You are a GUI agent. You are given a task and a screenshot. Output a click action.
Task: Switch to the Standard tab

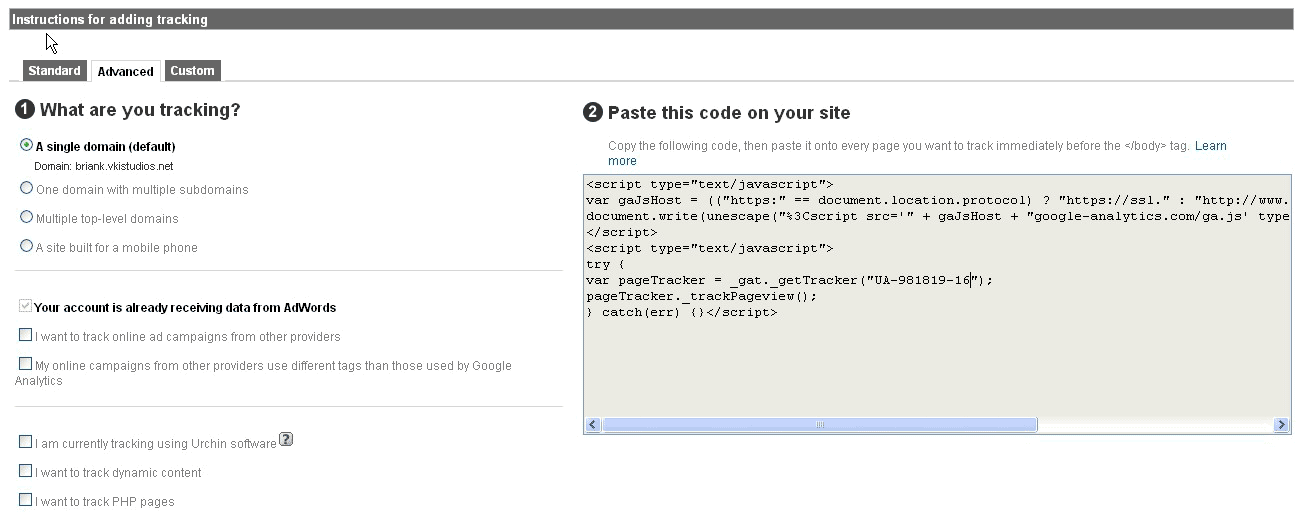54,70
